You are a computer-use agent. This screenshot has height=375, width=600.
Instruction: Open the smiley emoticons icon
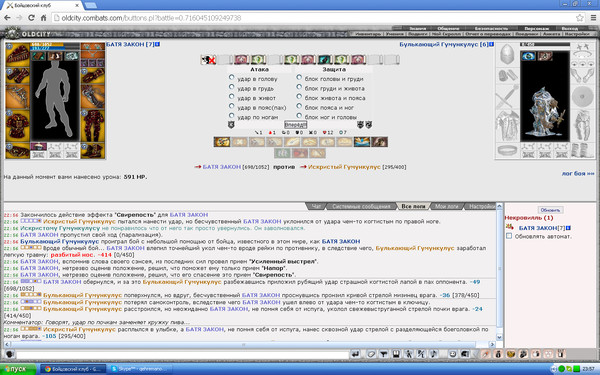tap(453, 354)
